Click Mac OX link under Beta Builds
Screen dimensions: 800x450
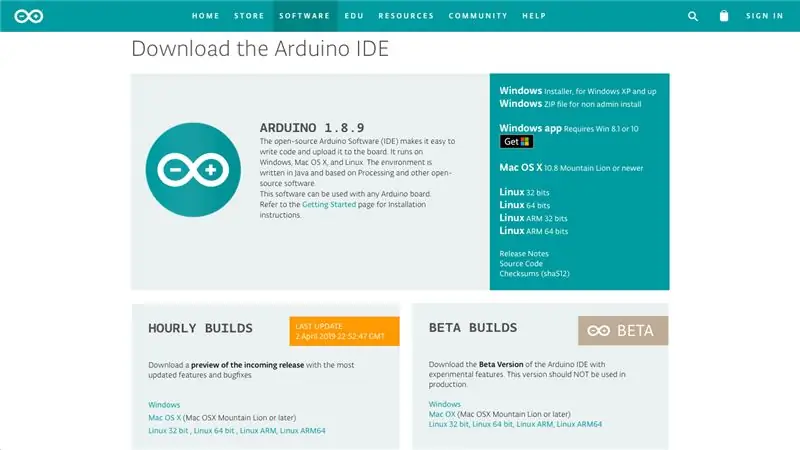[x=442, y=414]
